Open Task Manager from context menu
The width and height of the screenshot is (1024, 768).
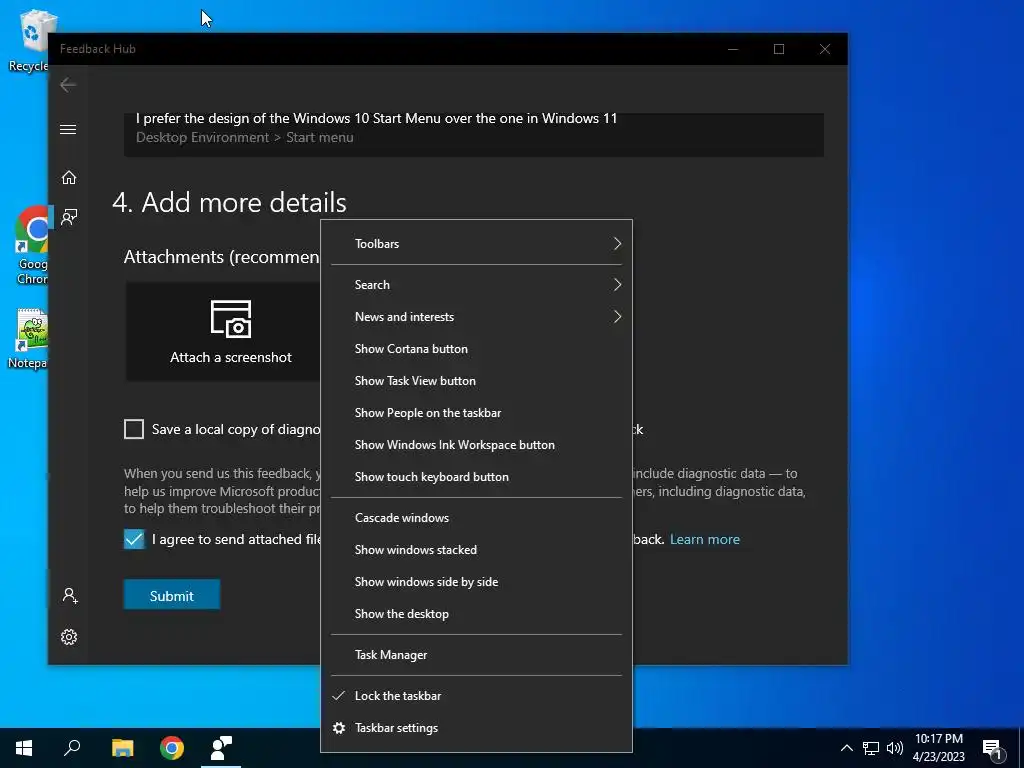tap(476, 655)
